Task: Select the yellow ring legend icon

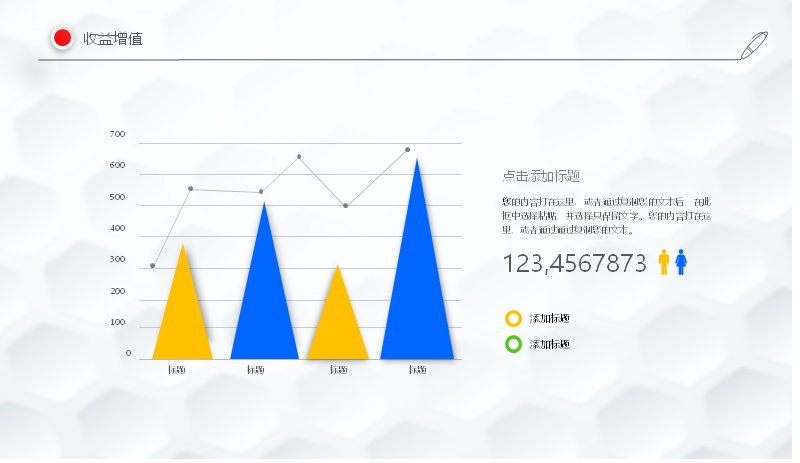Action: point(513,318)
